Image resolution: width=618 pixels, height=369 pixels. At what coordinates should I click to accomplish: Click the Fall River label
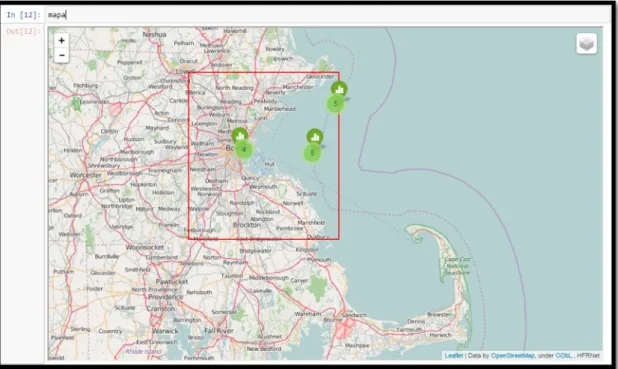coord(219,331)
